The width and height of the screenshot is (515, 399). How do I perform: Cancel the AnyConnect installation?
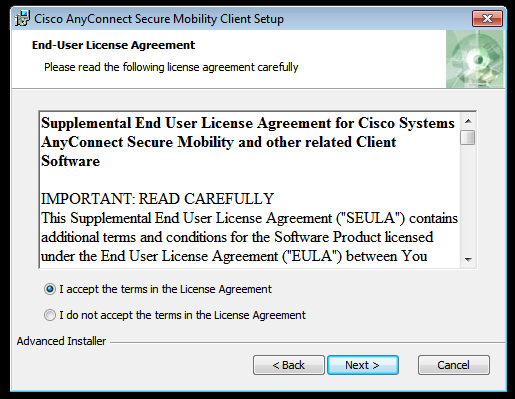pyautogui.click(x=454, y=365)
